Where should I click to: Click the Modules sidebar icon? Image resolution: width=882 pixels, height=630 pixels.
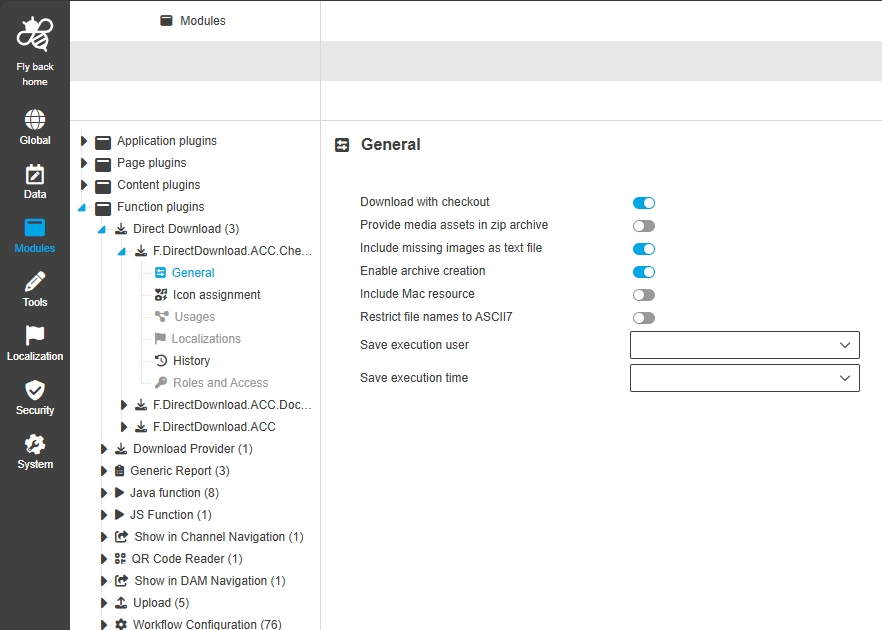click(x=35, y=228)
